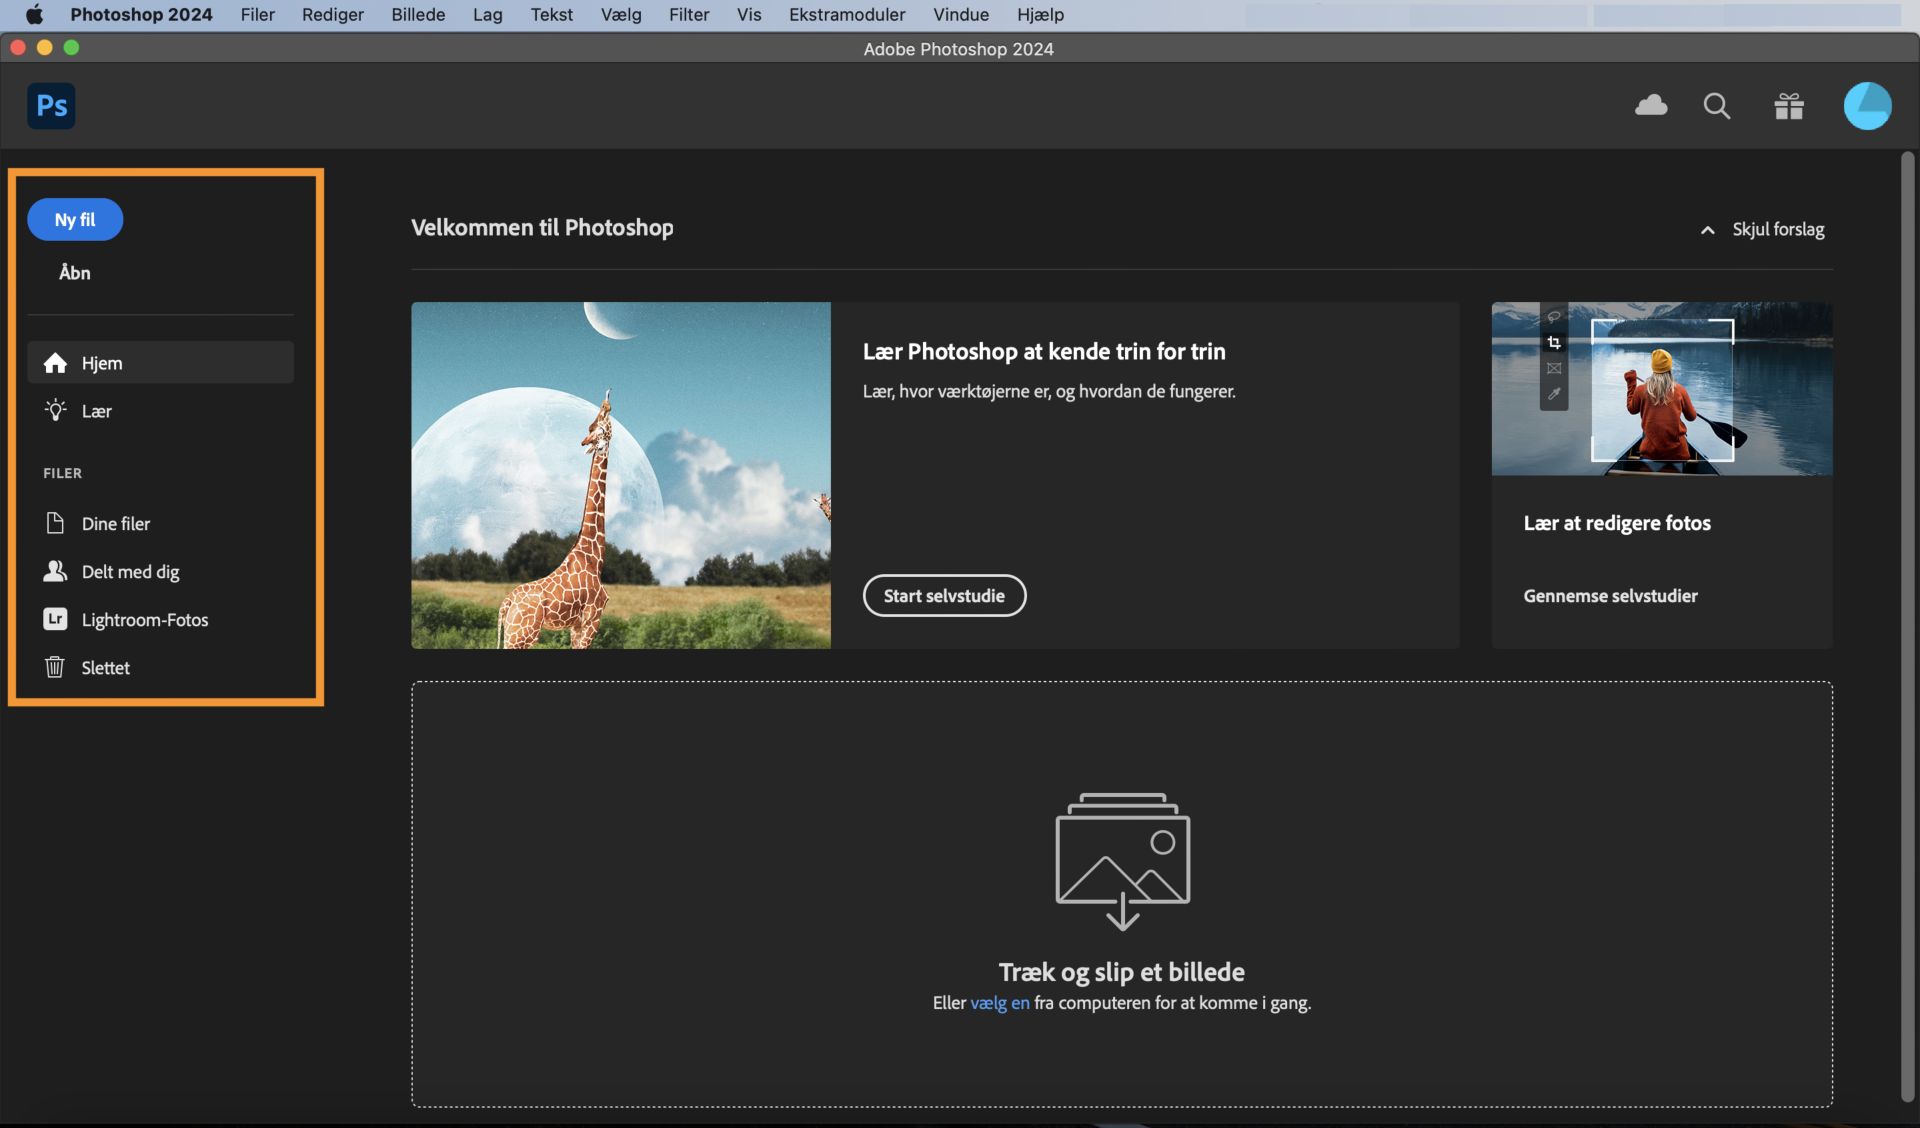Viewport: 1920px width, 1128px height.
Task: Click the Åbn button
Action: coord(74,271)
